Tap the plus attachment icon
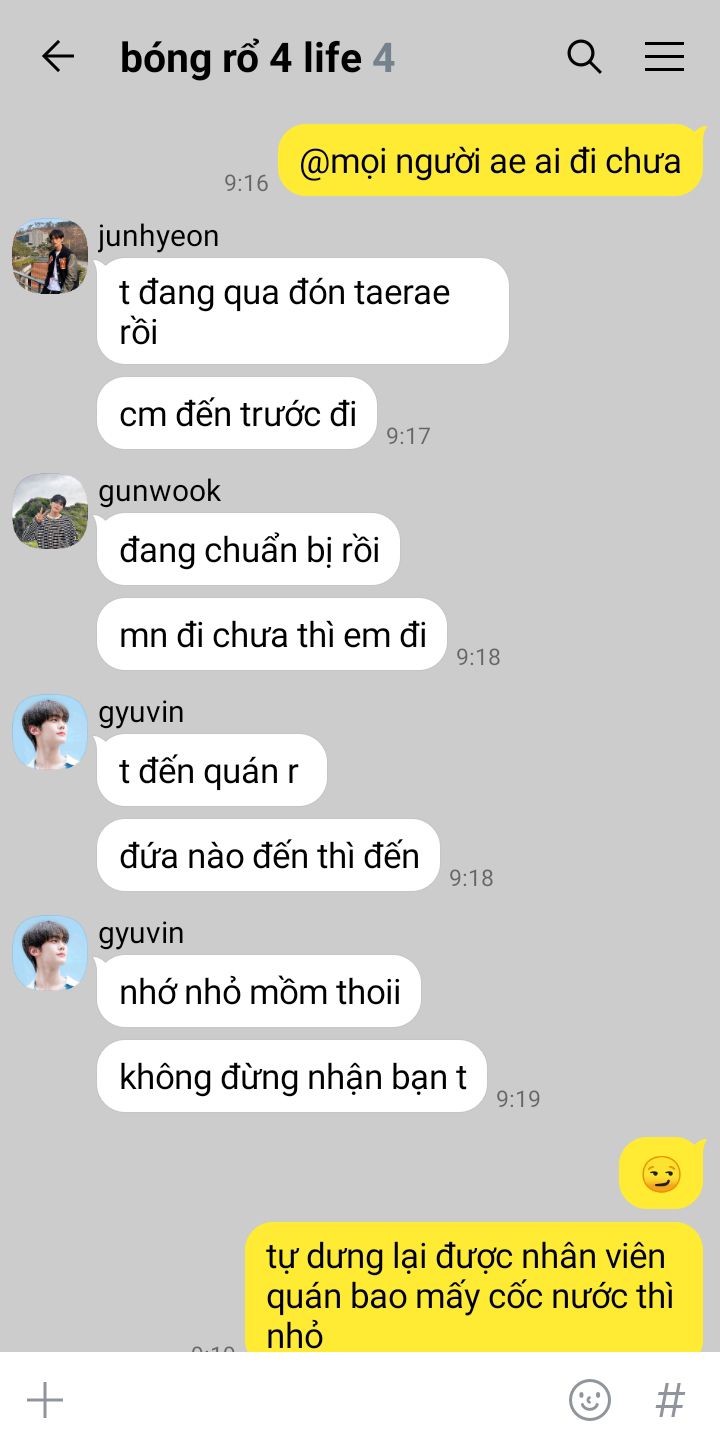 45,1400
